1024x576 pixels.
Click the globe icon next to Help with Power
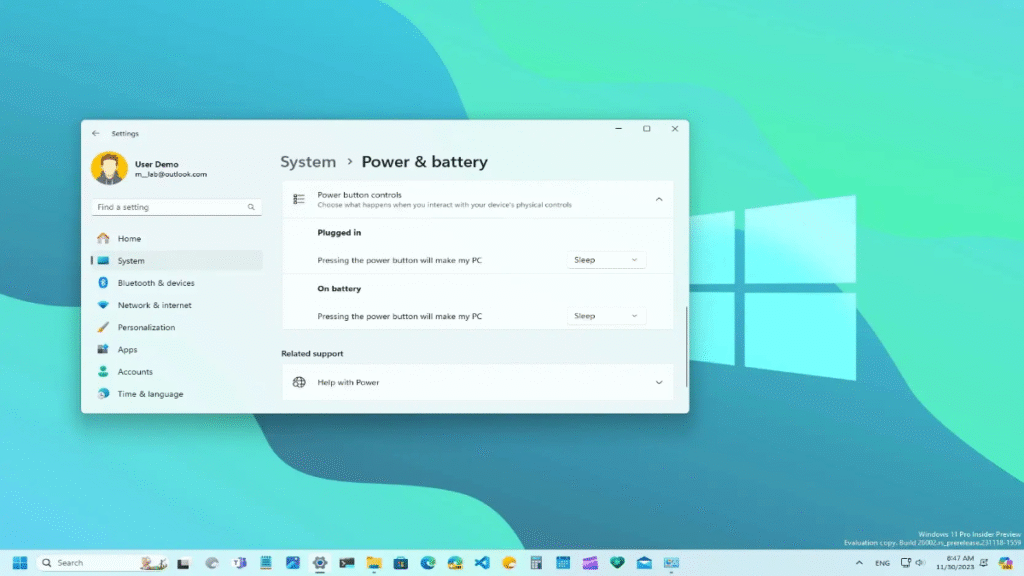[x=298, y=382]
